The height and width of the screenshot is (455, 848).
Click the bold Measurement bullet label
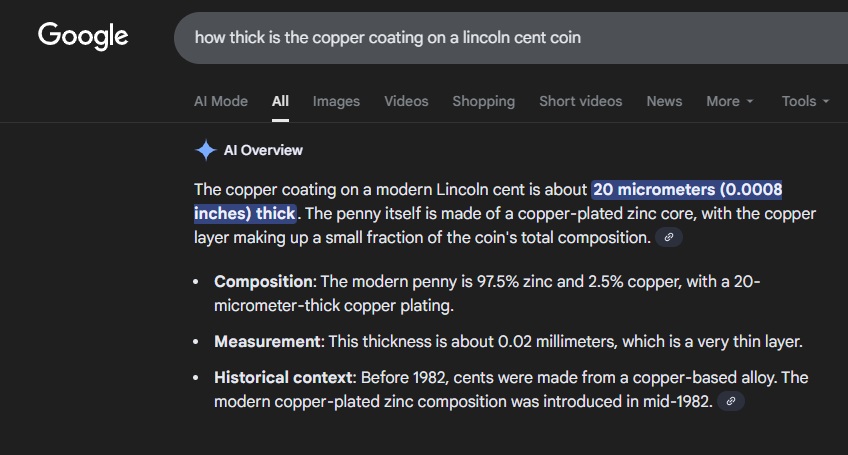[x=268, y=341]
